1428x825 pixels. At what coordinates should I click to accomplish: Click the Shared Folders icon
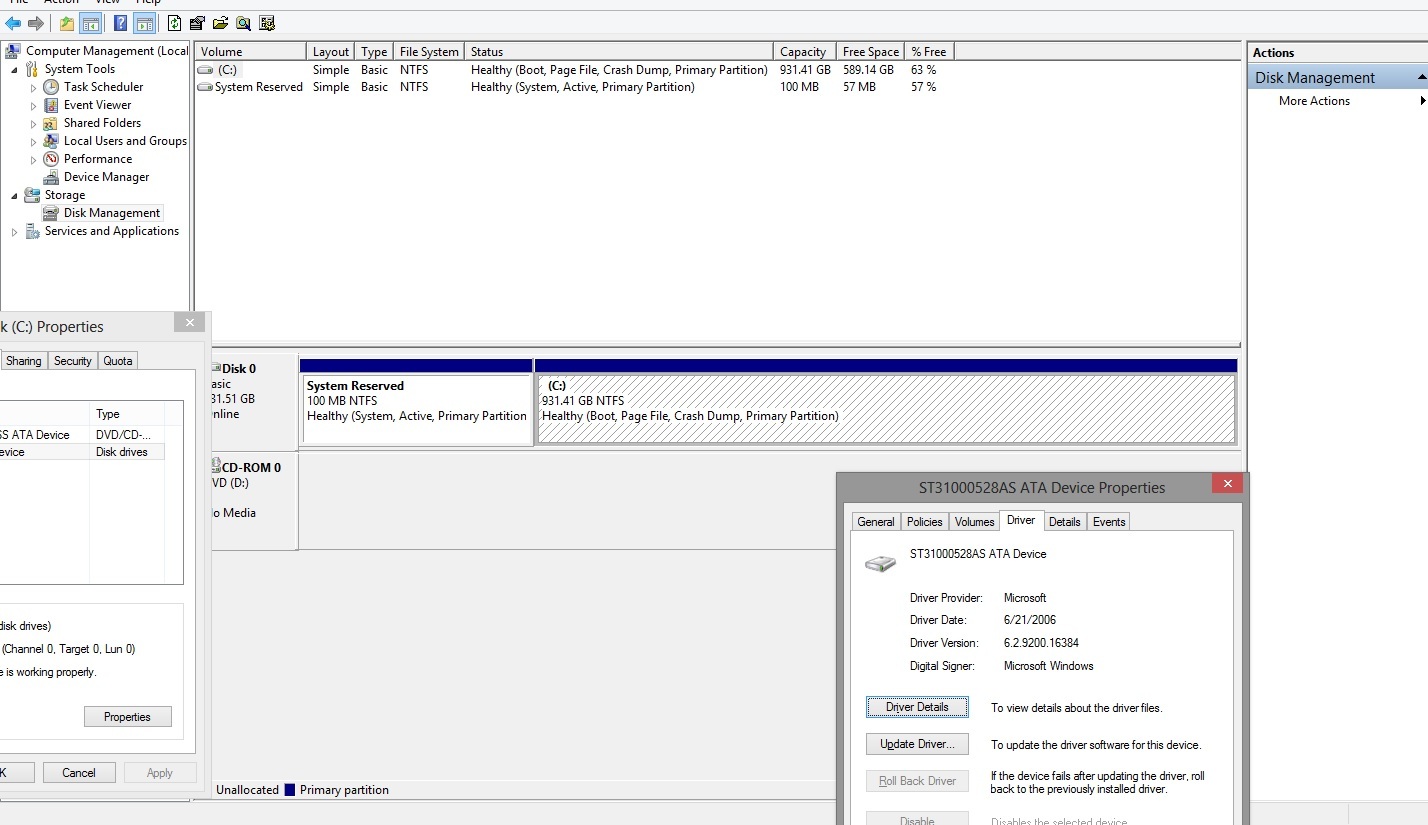coord(51,123)
